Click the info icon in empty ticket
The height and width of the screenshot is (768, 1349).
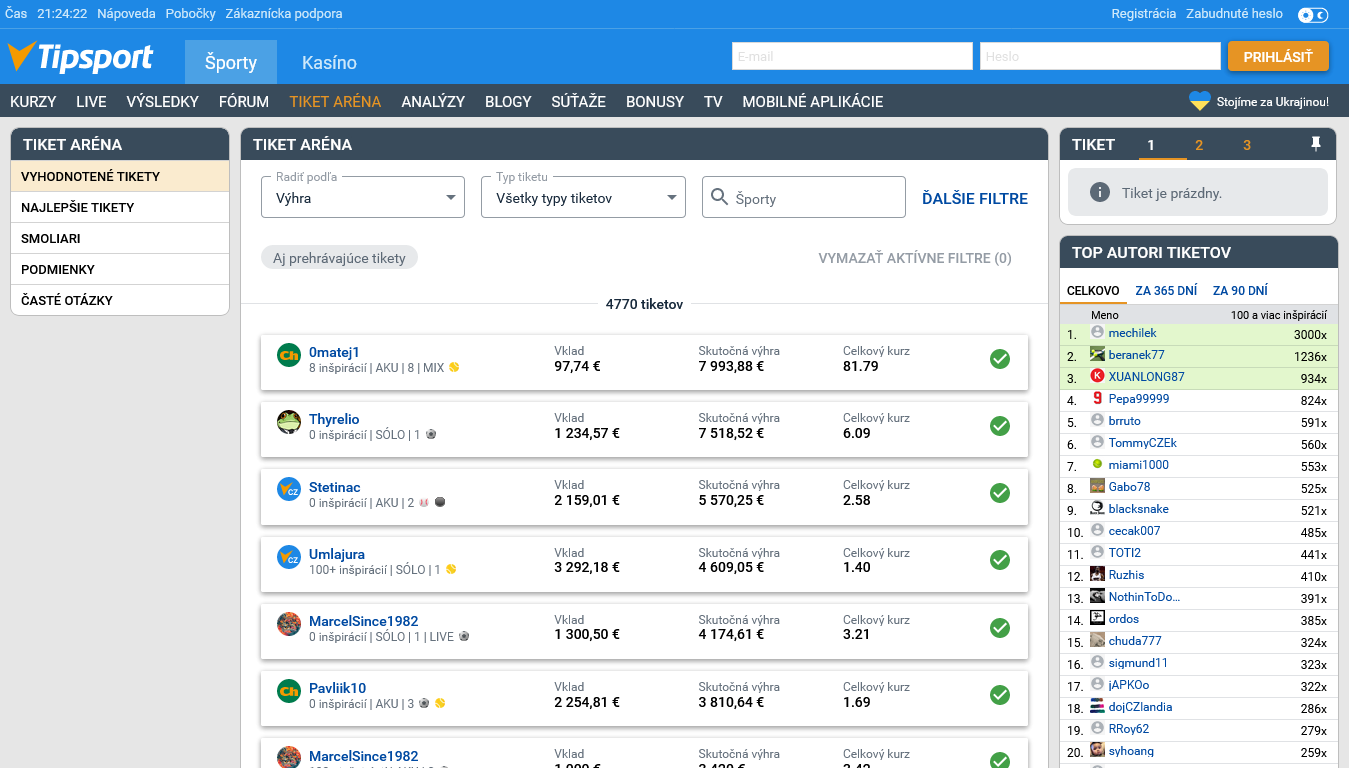coord(1099,193)
